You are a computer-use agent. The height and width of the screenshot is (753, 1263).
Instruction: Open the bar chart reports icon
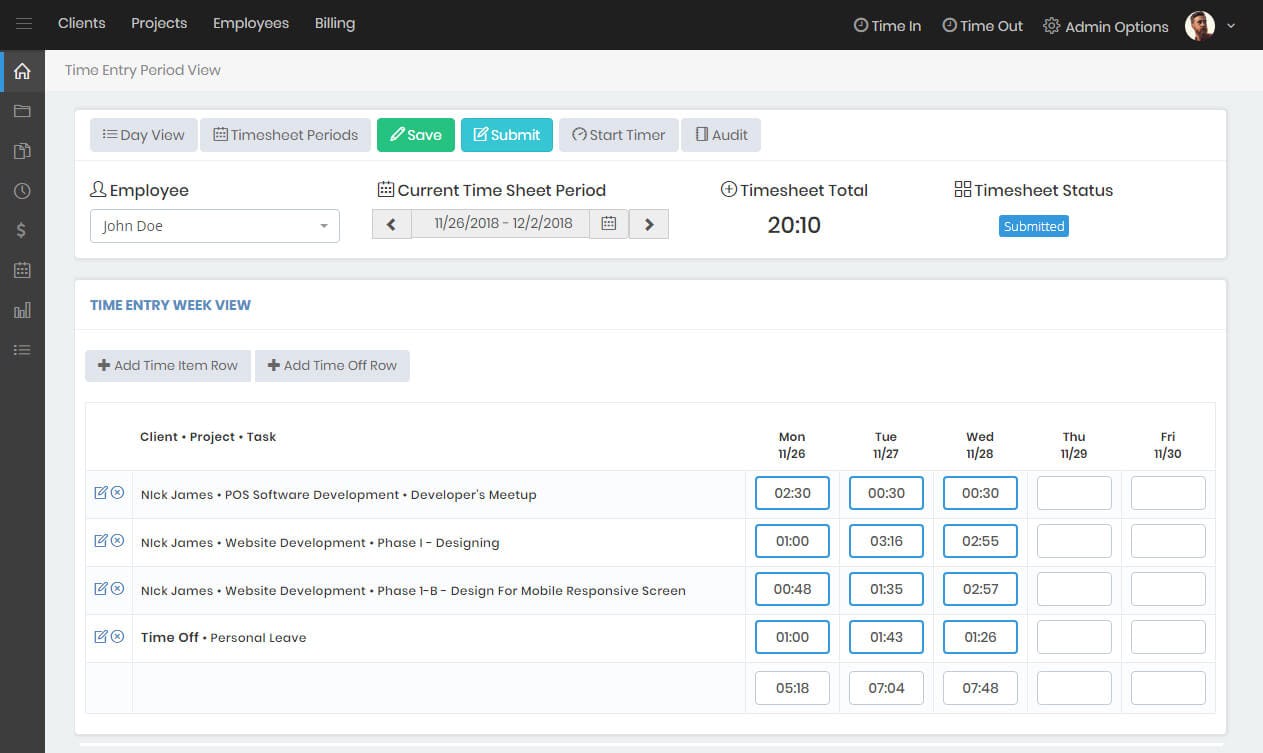21,310
